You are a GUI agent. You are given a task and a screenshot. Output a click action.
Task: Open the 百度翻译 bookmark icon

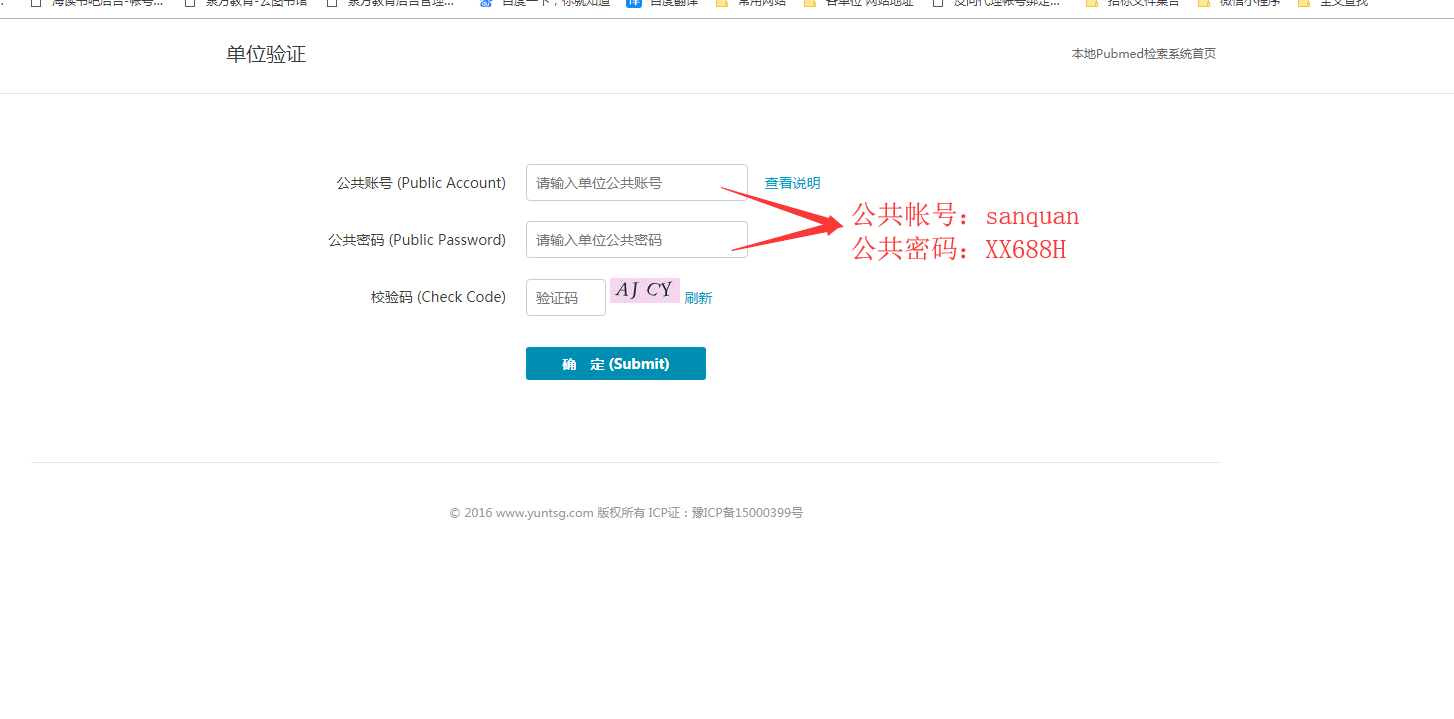coord(633,3)
